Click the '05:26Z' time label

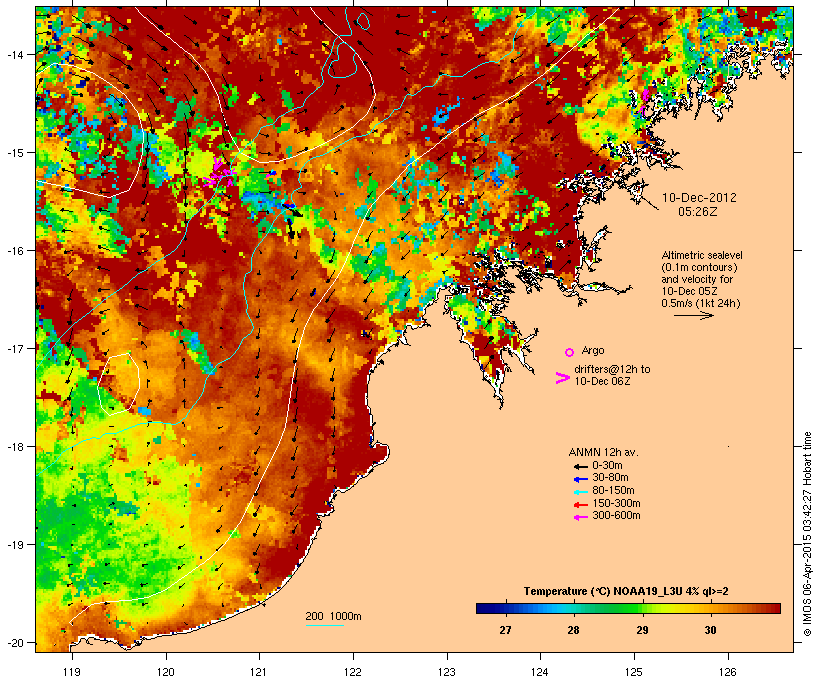(698, 212)
